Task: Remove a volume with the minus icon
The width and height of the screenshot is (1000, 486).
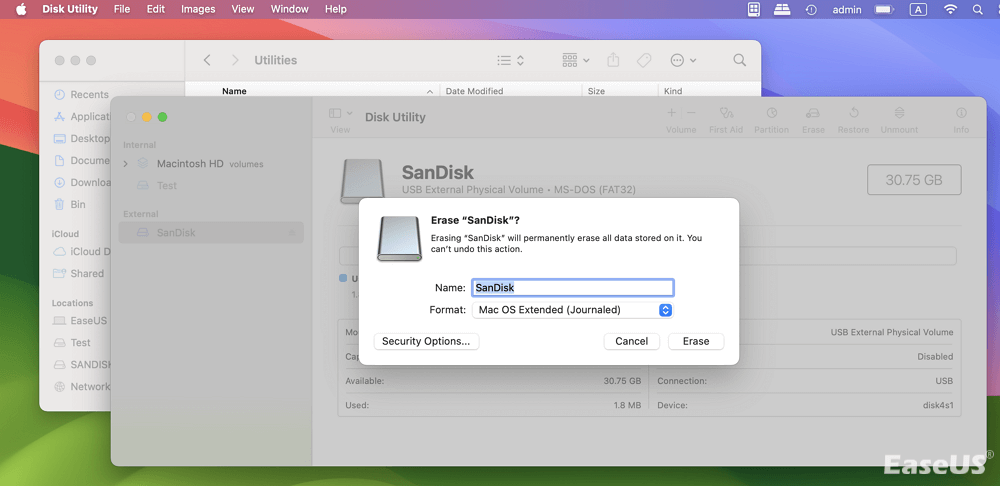Action: (x=691, y=113)
